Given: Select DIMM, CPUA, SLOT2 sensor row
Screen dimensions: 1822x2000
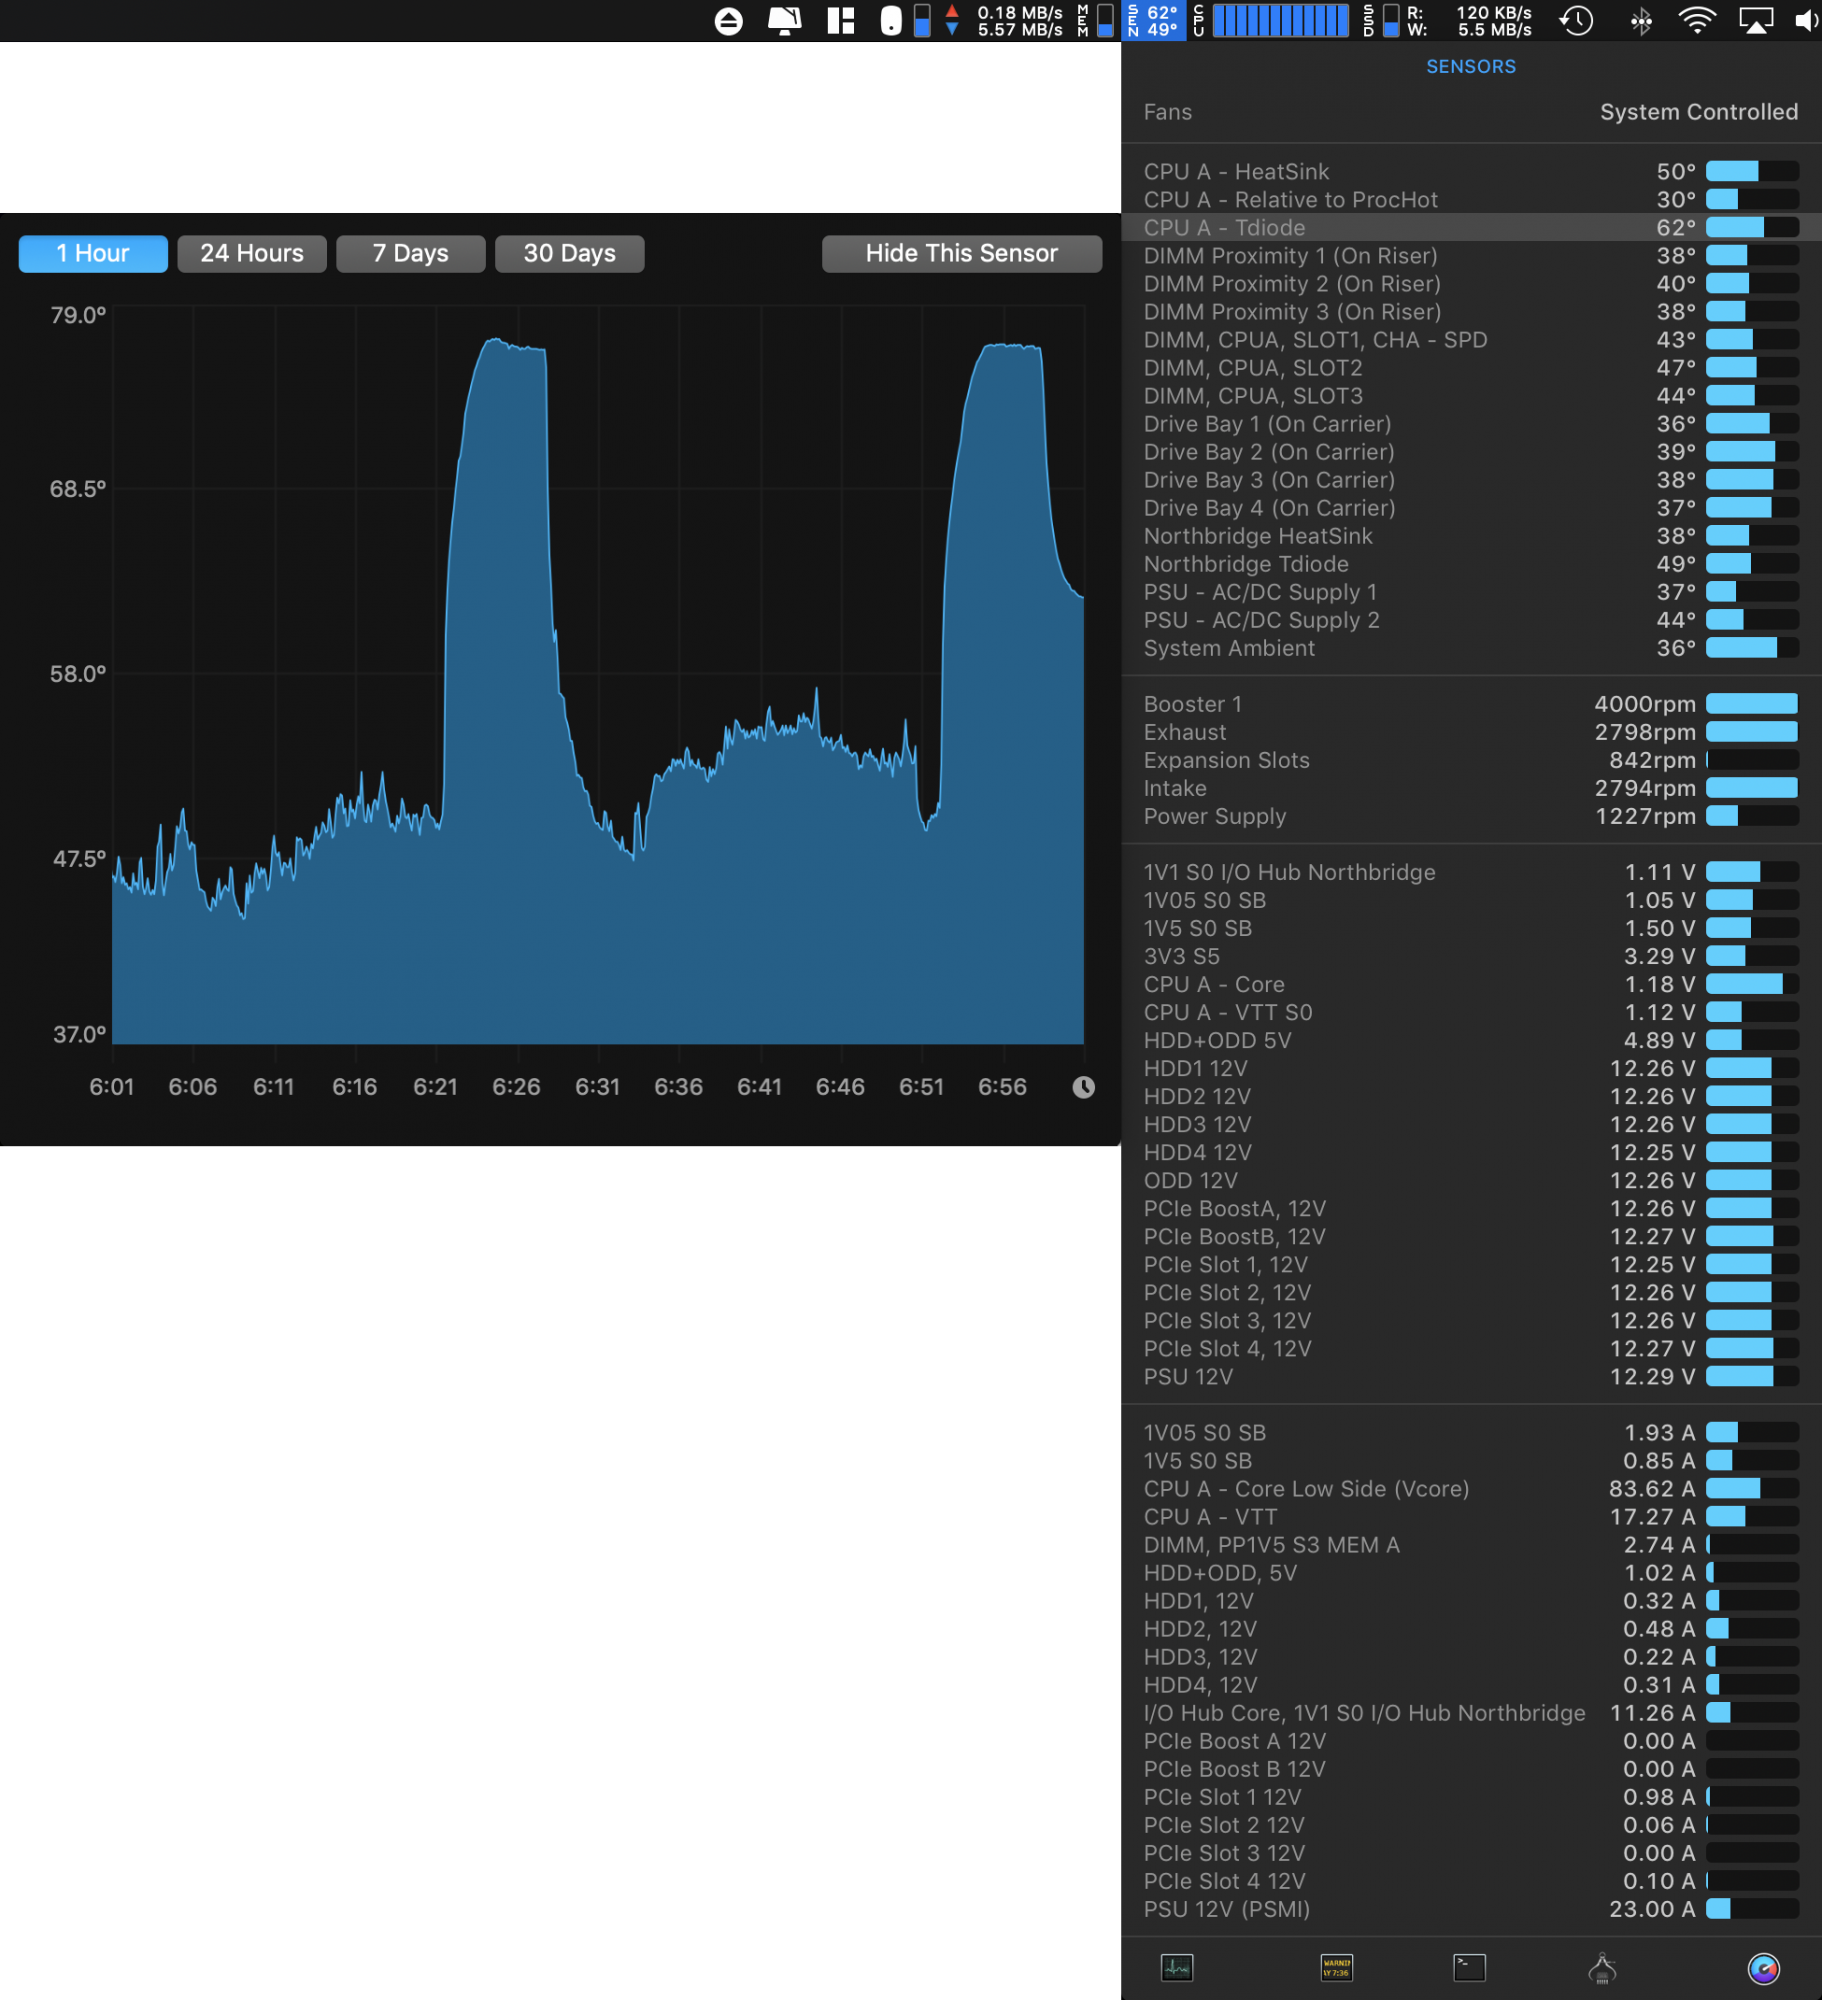Looking at the screenshot, I should 1471,368.
